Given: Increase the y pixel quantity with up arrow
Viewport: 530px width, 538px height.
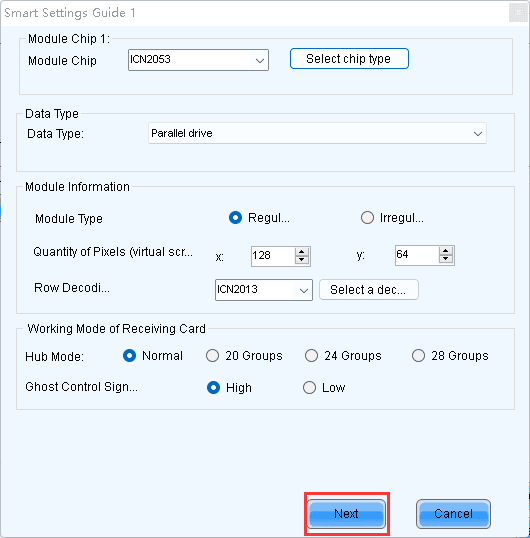Looking at the screenshot, I should coord(446,251).
